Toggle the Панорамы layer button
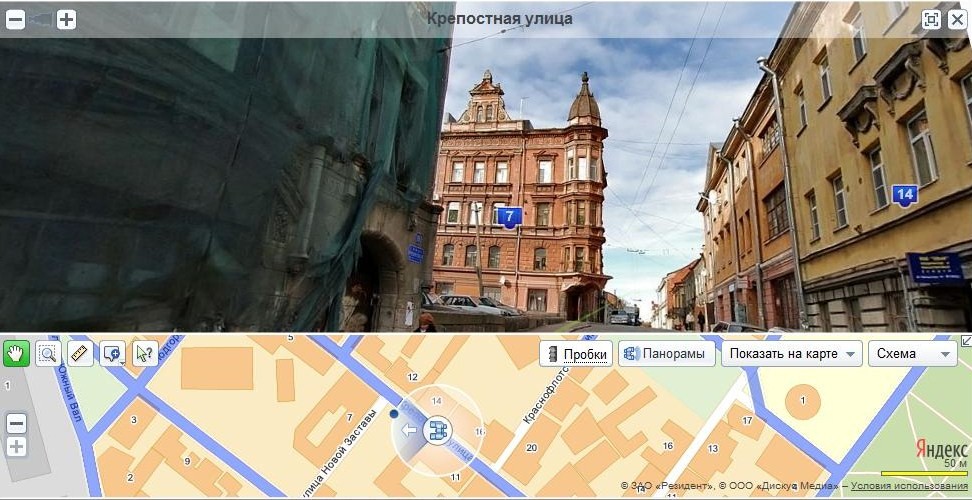972x500 pixels. point(663,354)
